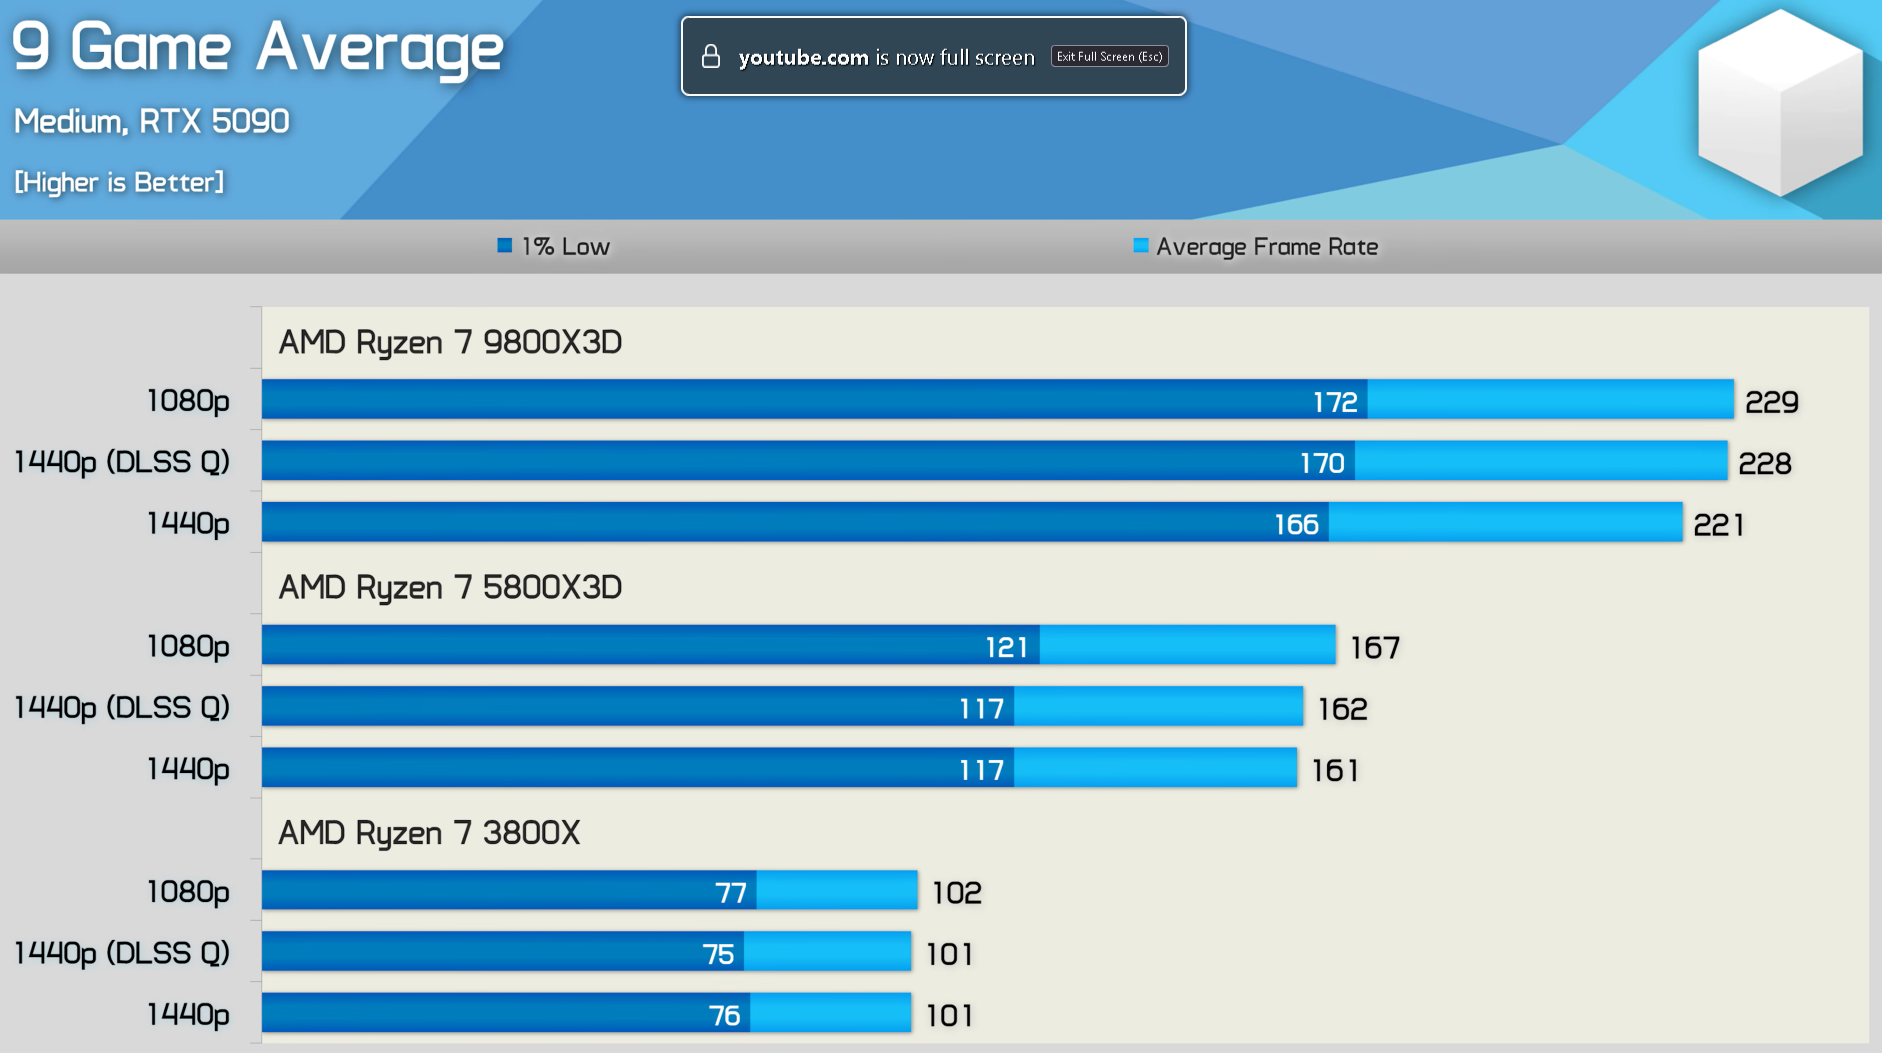Click the '9 Game Average' title
The height and width of the screenshot is (1053, 1882).
[x=257, y=48]
